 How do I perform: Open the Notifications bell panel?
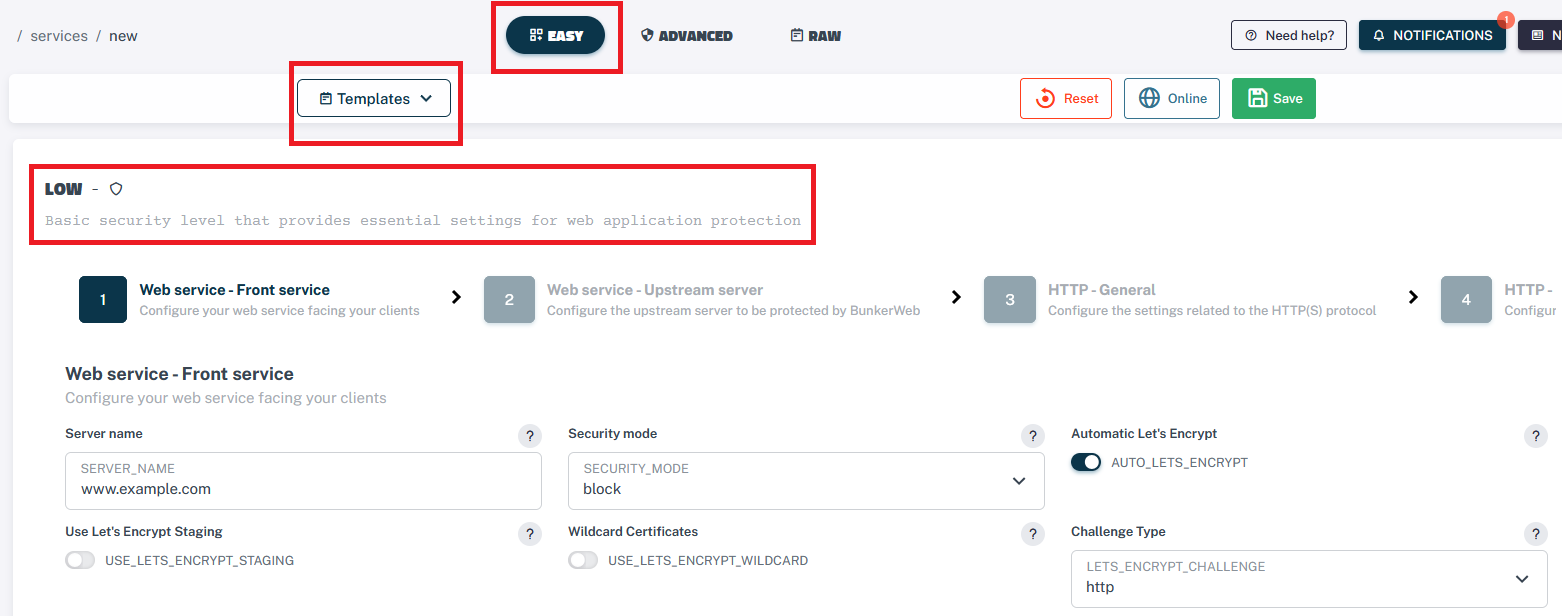[x=1431, y=35]
